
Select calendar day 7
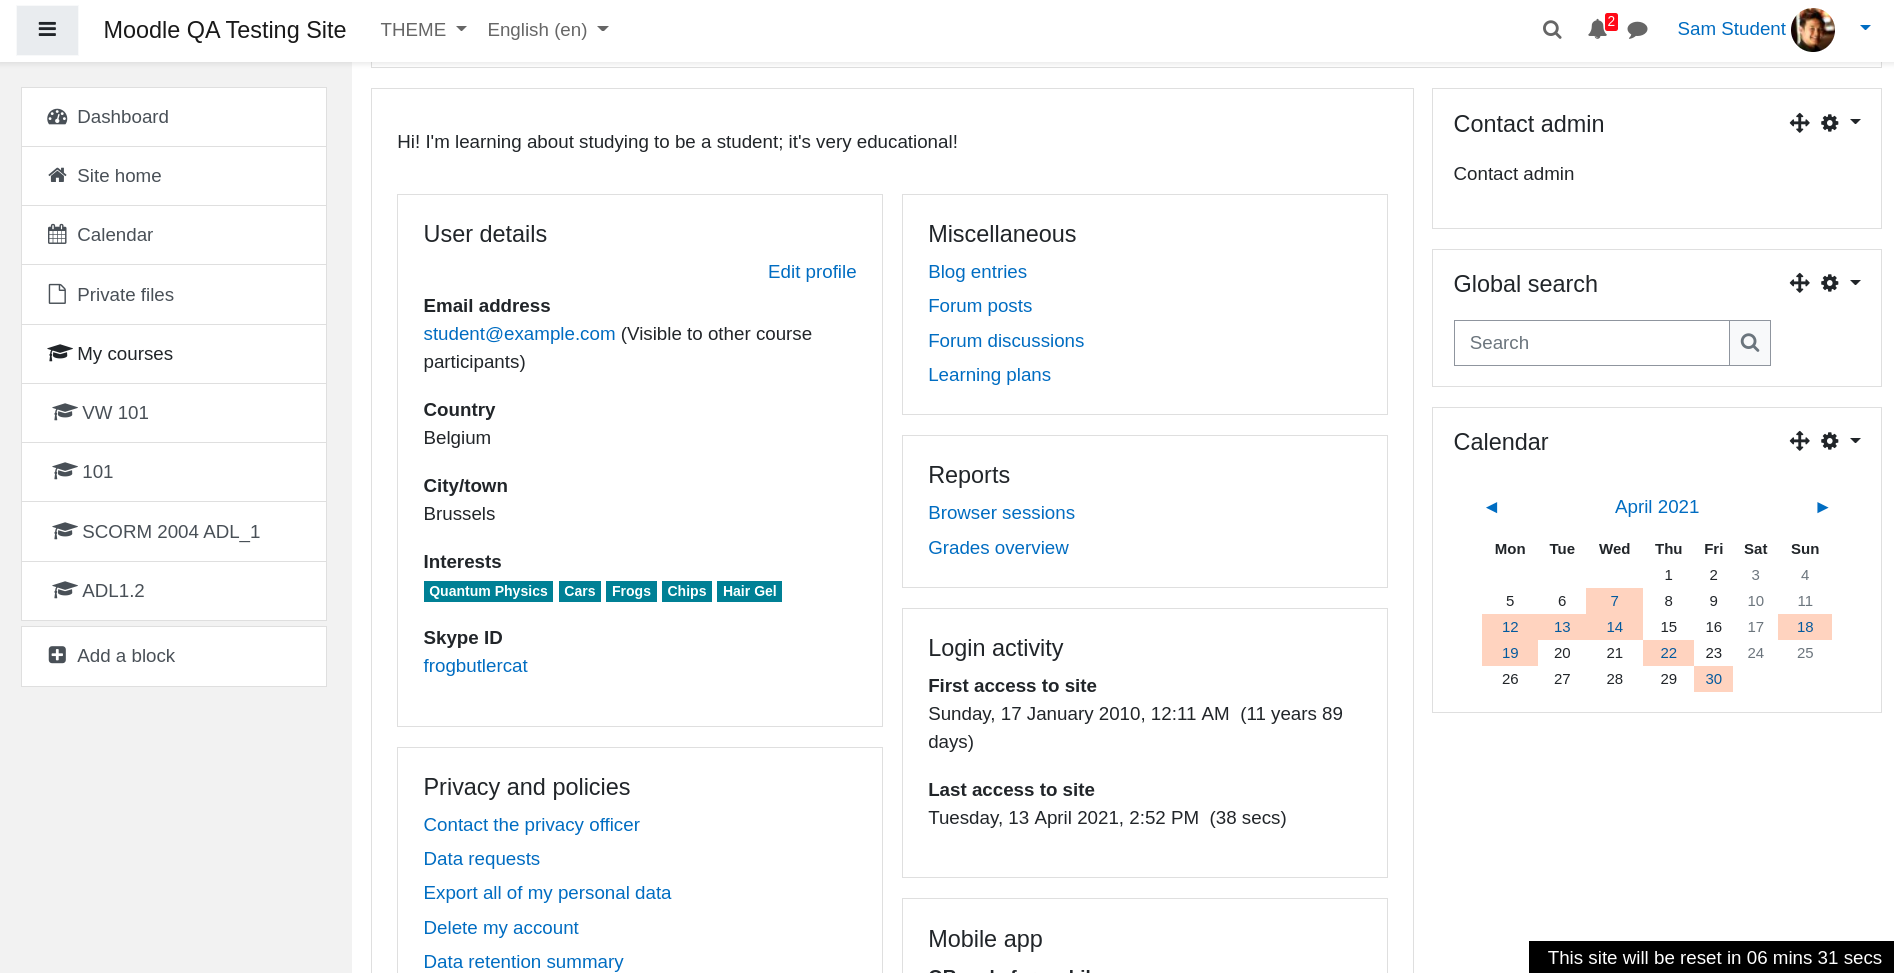click(x=1614, y=601)
